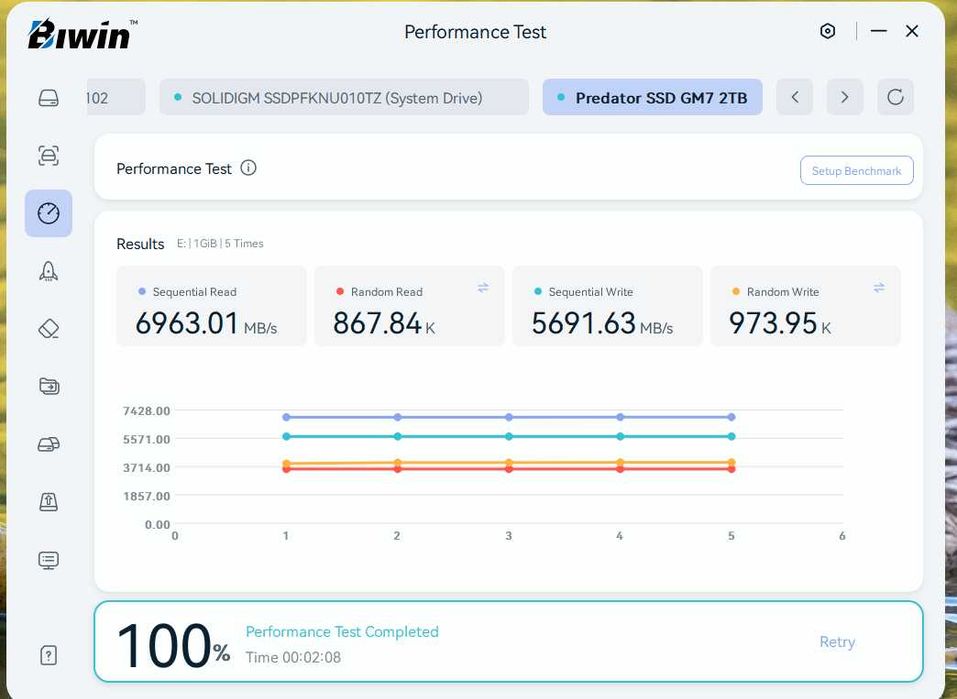957x699 pixels.
Task: Click the Sequential Read result card
Action: pos(211,306)
